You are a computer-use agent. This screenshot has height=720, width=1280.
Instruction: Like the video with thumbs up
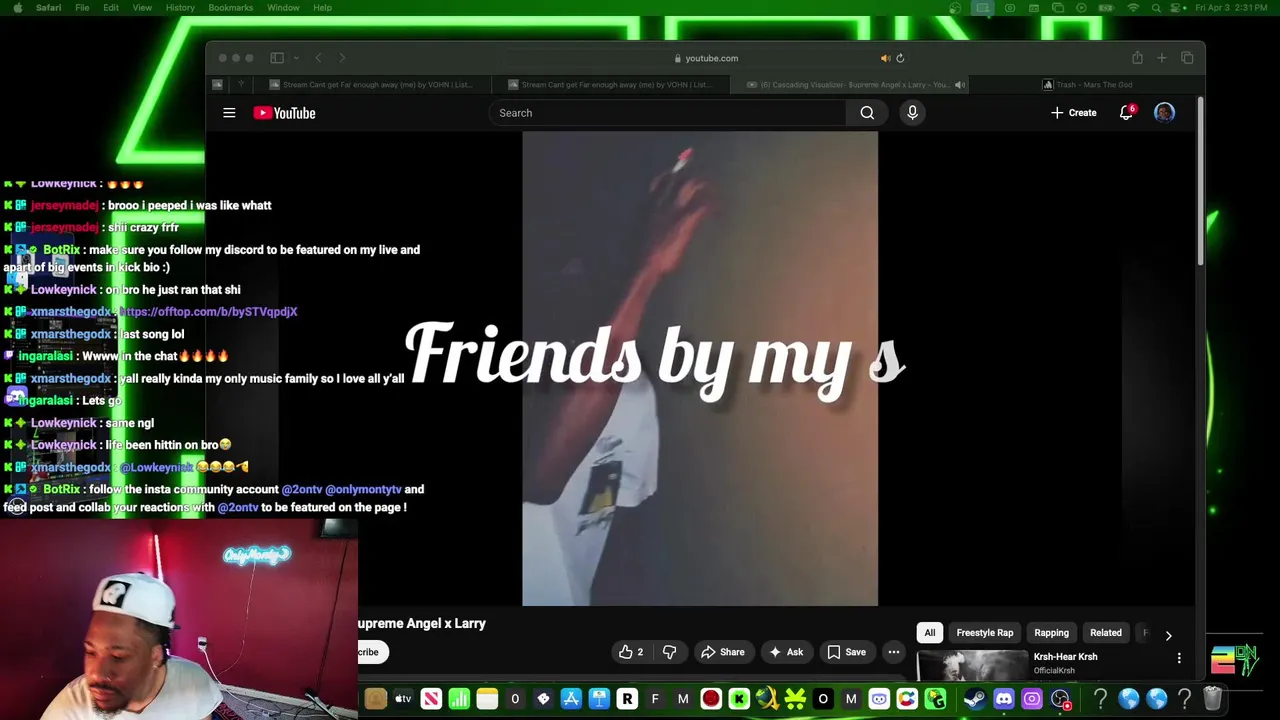tap(631, 652)
